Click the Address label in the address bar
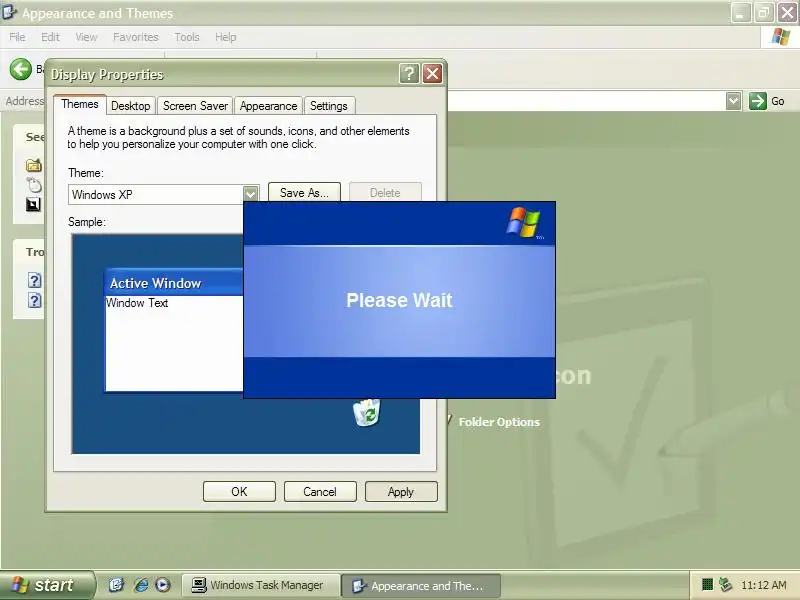Image resolution: width=800 pixels, height=600 pixels. pos(24,101)
